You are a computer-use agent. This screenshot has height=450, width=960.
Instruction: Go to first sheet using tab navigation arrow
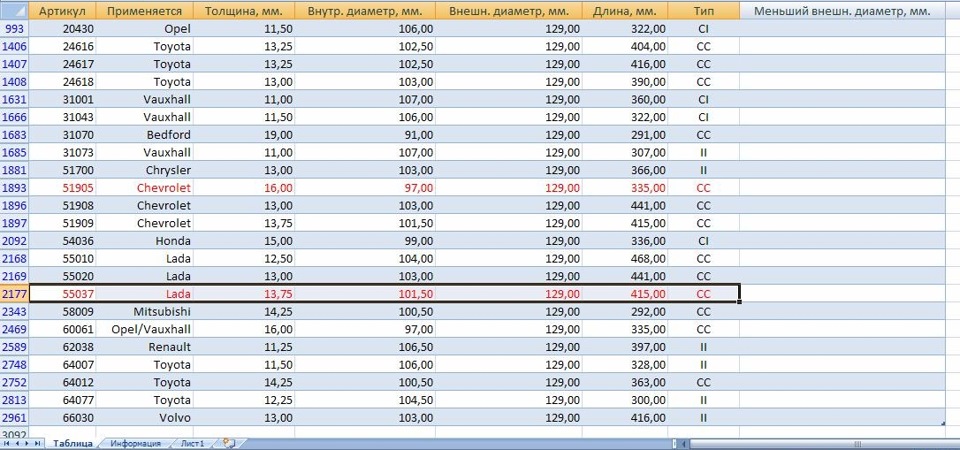[6, 443]
